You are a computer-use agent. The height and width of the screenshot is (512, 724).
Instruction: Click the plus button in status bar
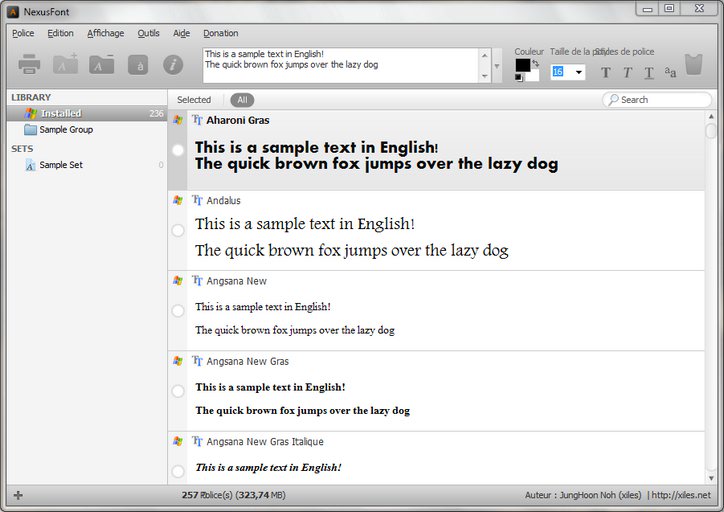(x=18, y=495)
